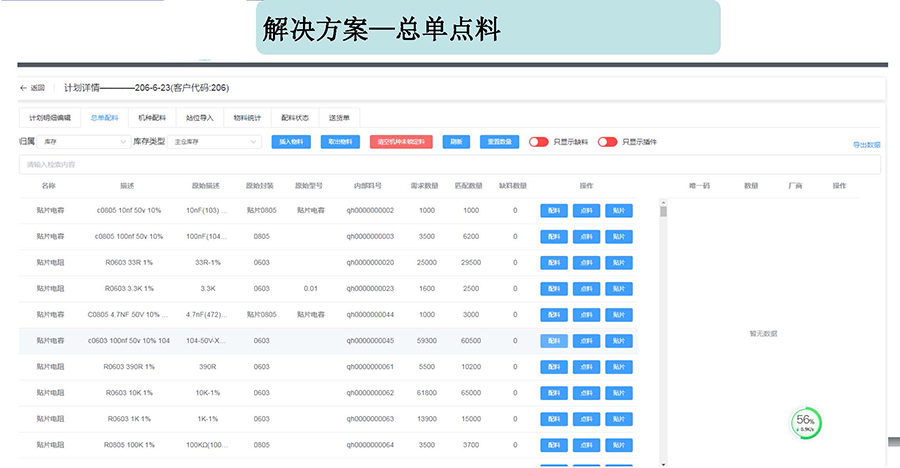The width and height of the screenshot is (900, 468).
Task: Click 配料 button for qh0000000002 row
Action: tap(554, 210)
